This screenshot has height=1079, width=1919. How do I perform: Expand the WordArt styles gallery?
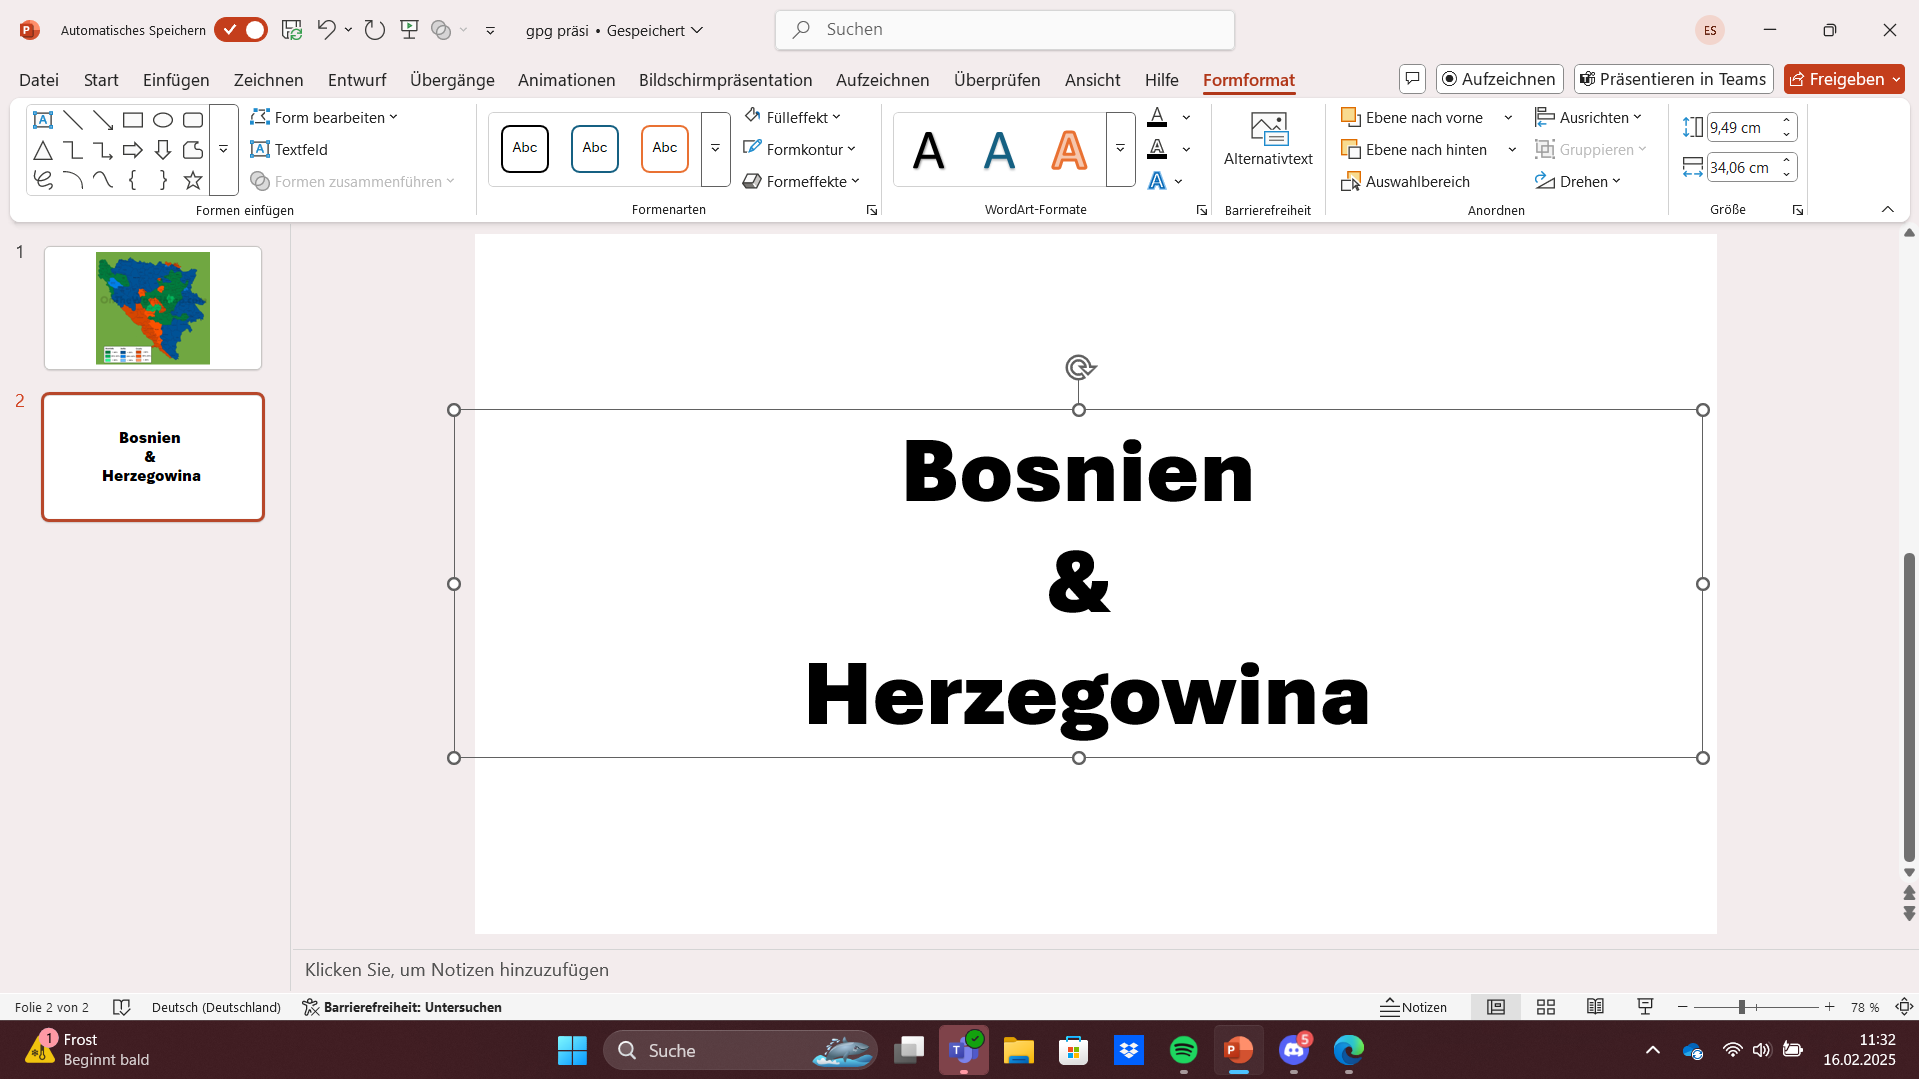click(1120, 149)
